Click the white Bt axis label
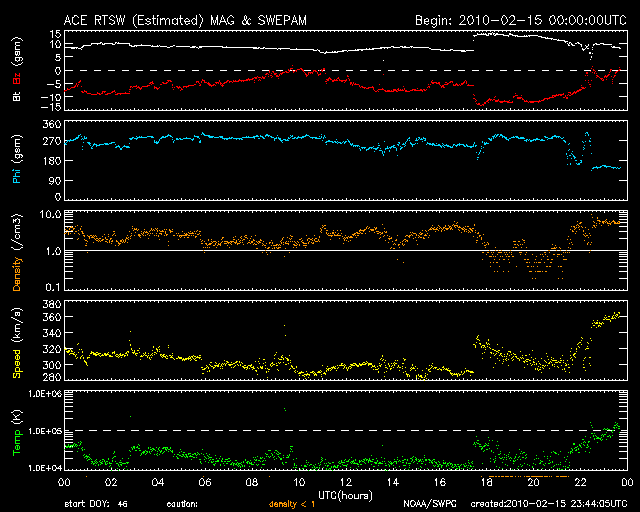The height and width of the screenshot is (512, 640). [x=17, y=98]
